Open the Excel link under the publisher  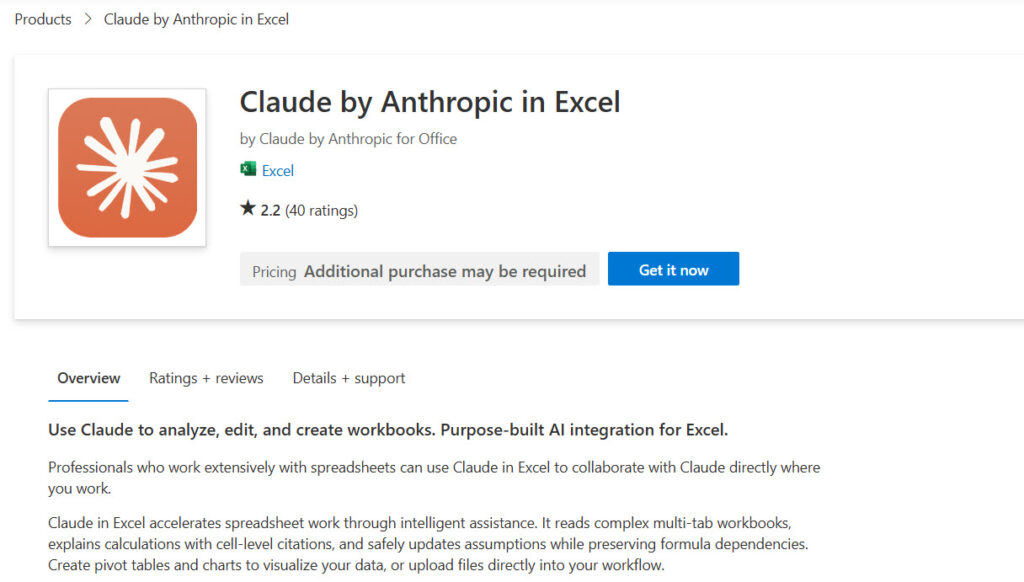click(277, 170)
